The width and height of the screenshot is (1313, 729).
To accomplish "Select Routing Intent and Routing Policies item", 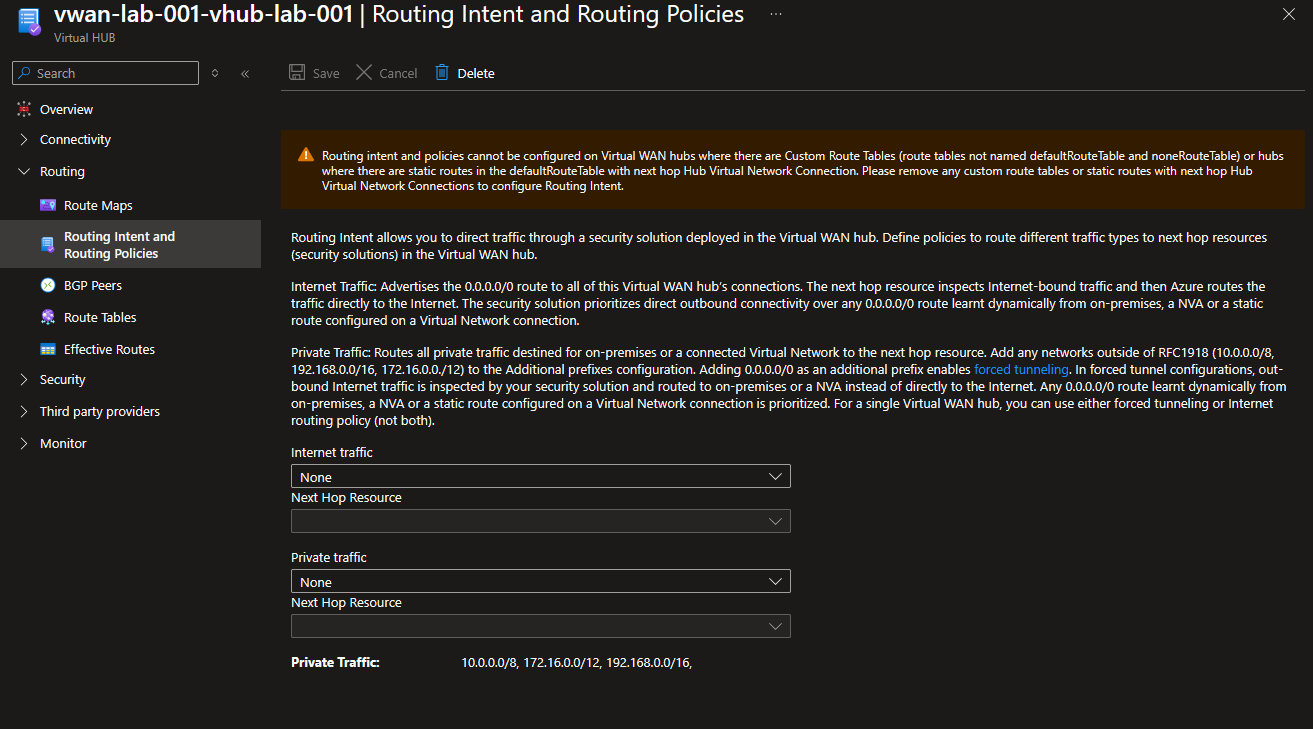I will pos(119,245).
